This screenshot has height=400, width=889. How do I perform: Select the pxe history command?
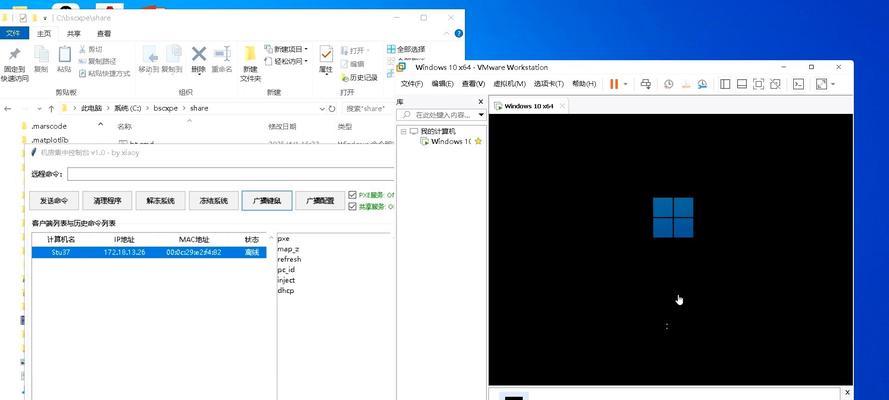click(x=283, y=239)
